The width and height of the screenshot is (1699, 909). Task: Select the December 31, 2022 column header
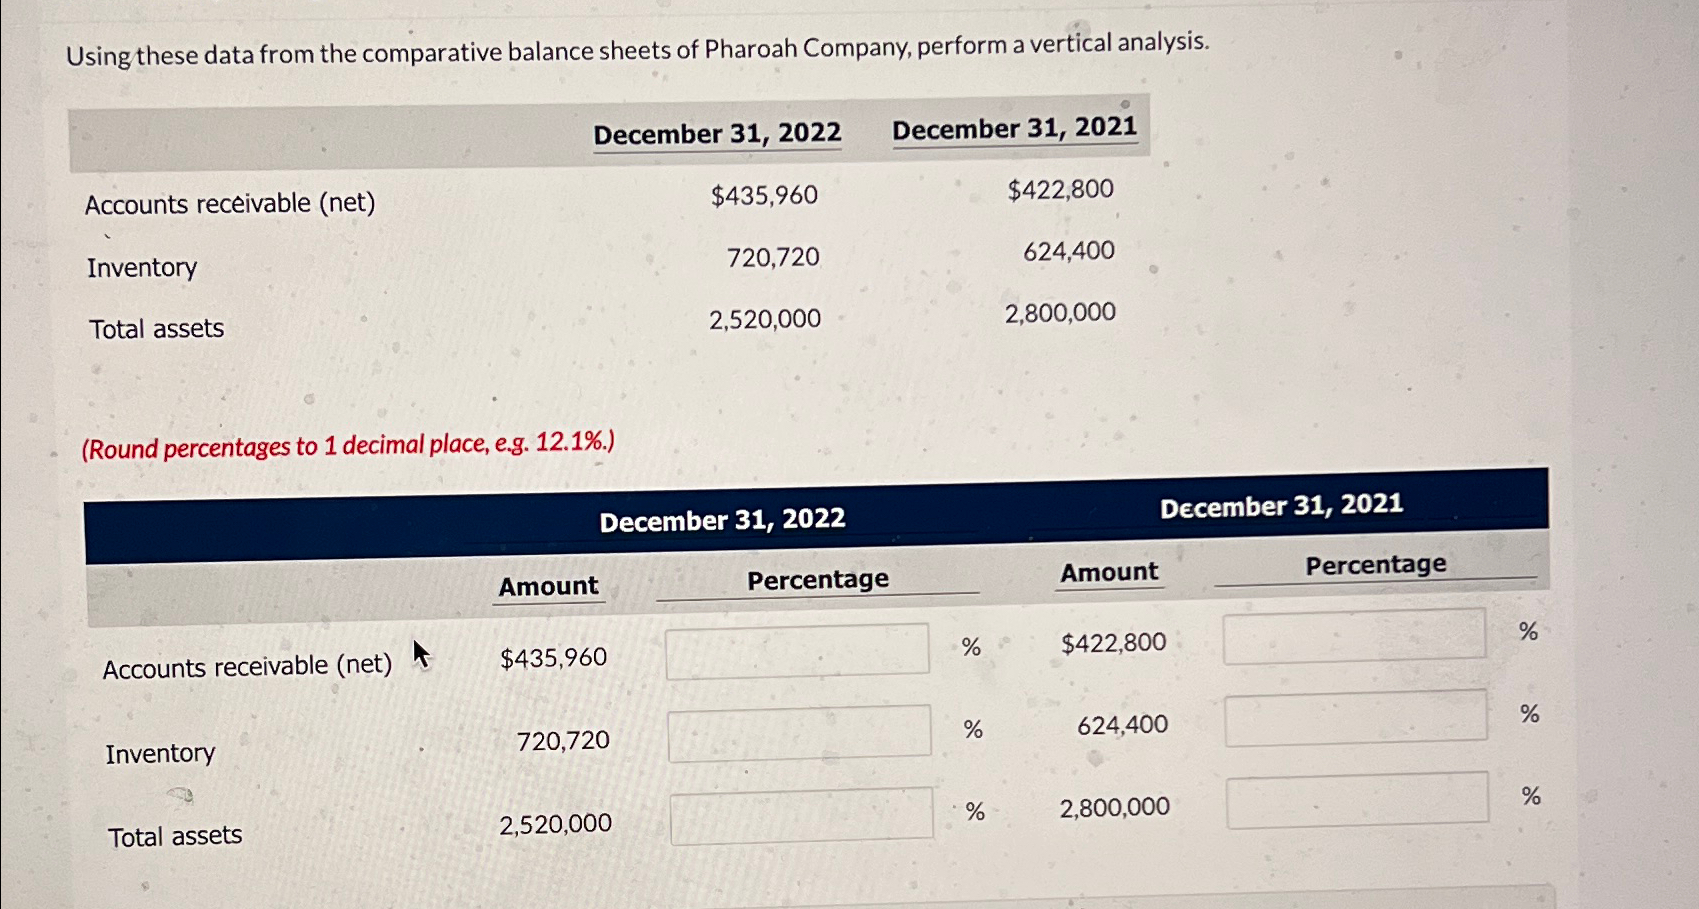click(x=723, y=519)
